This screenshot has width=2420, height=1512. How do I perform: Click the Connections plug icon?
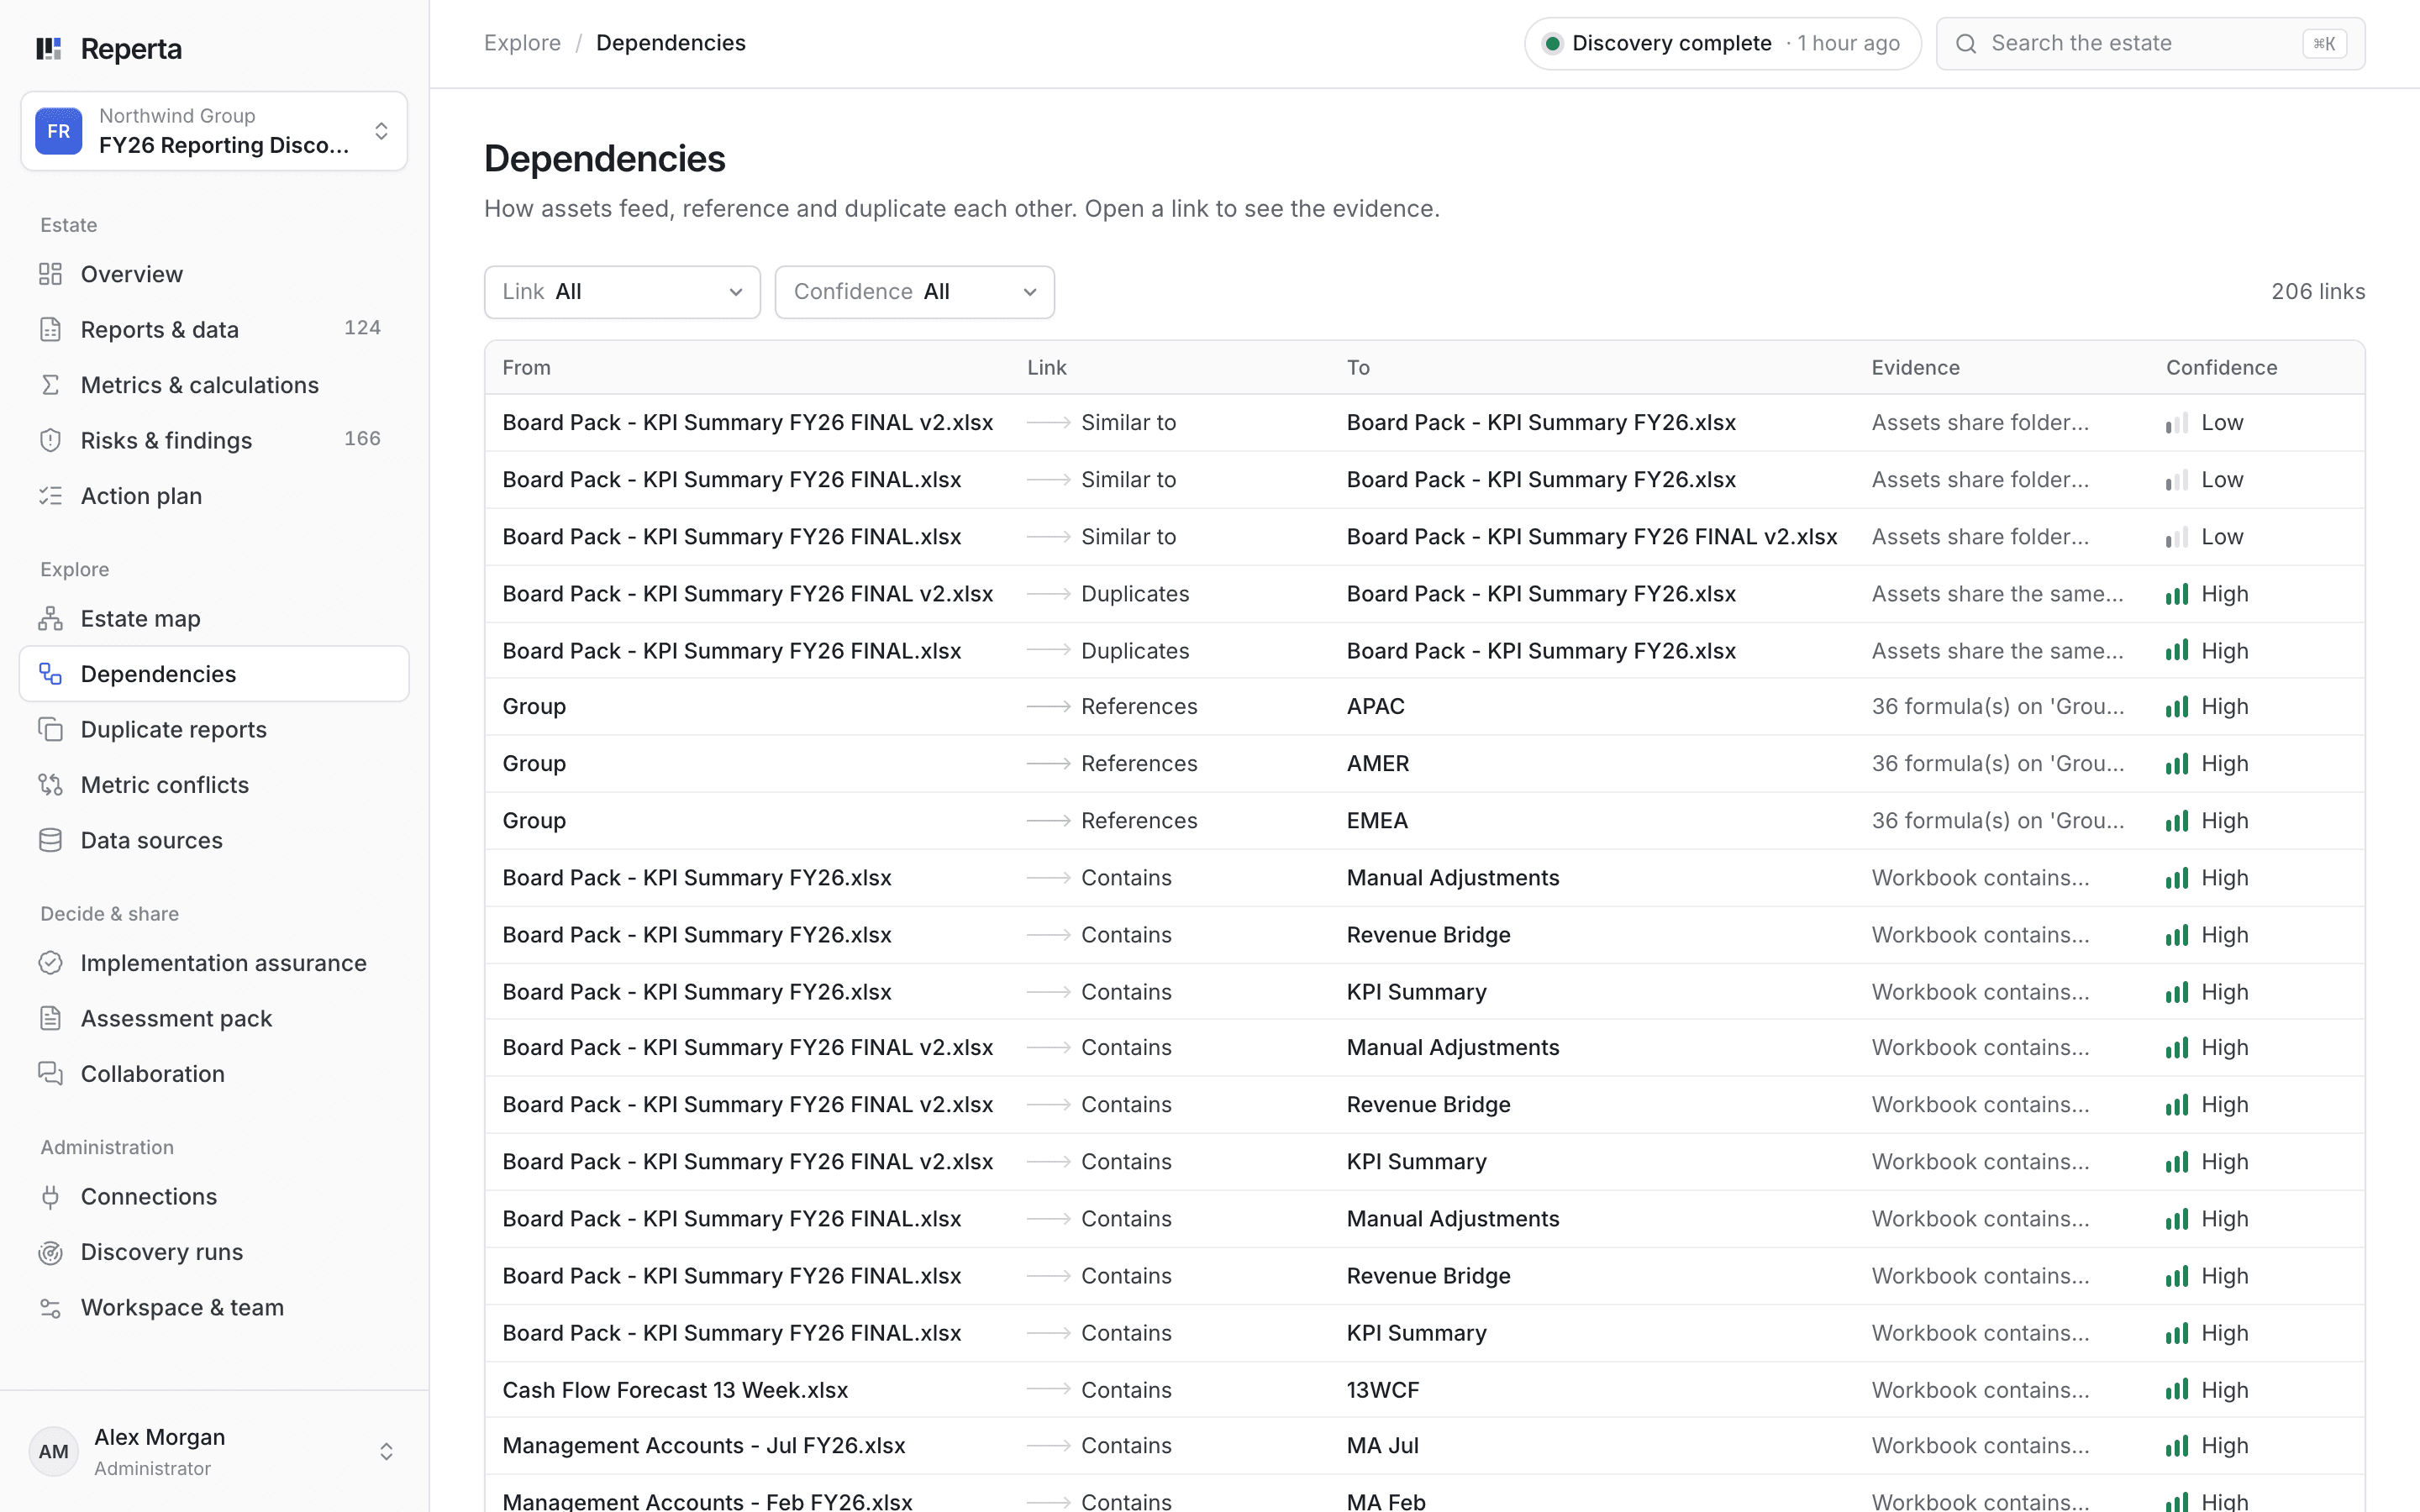pyautogui.click(x=50, y=1196)
